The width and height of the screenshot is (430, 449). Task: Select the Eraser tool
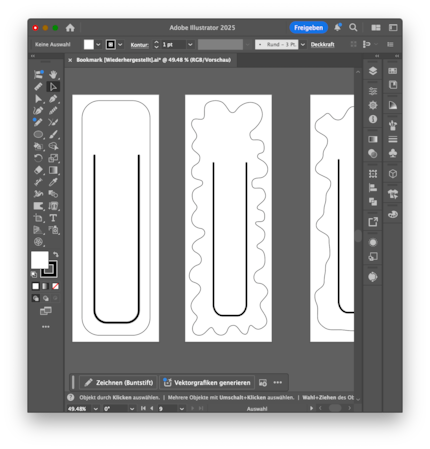[38, 170]
